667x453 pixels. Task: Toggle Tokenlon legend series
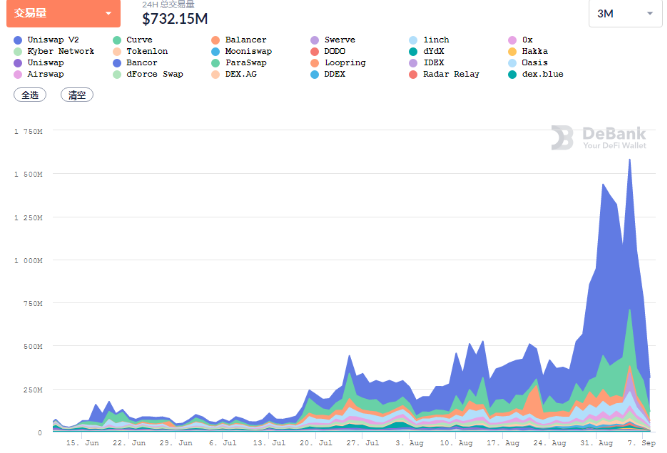(x=140, y=51)
